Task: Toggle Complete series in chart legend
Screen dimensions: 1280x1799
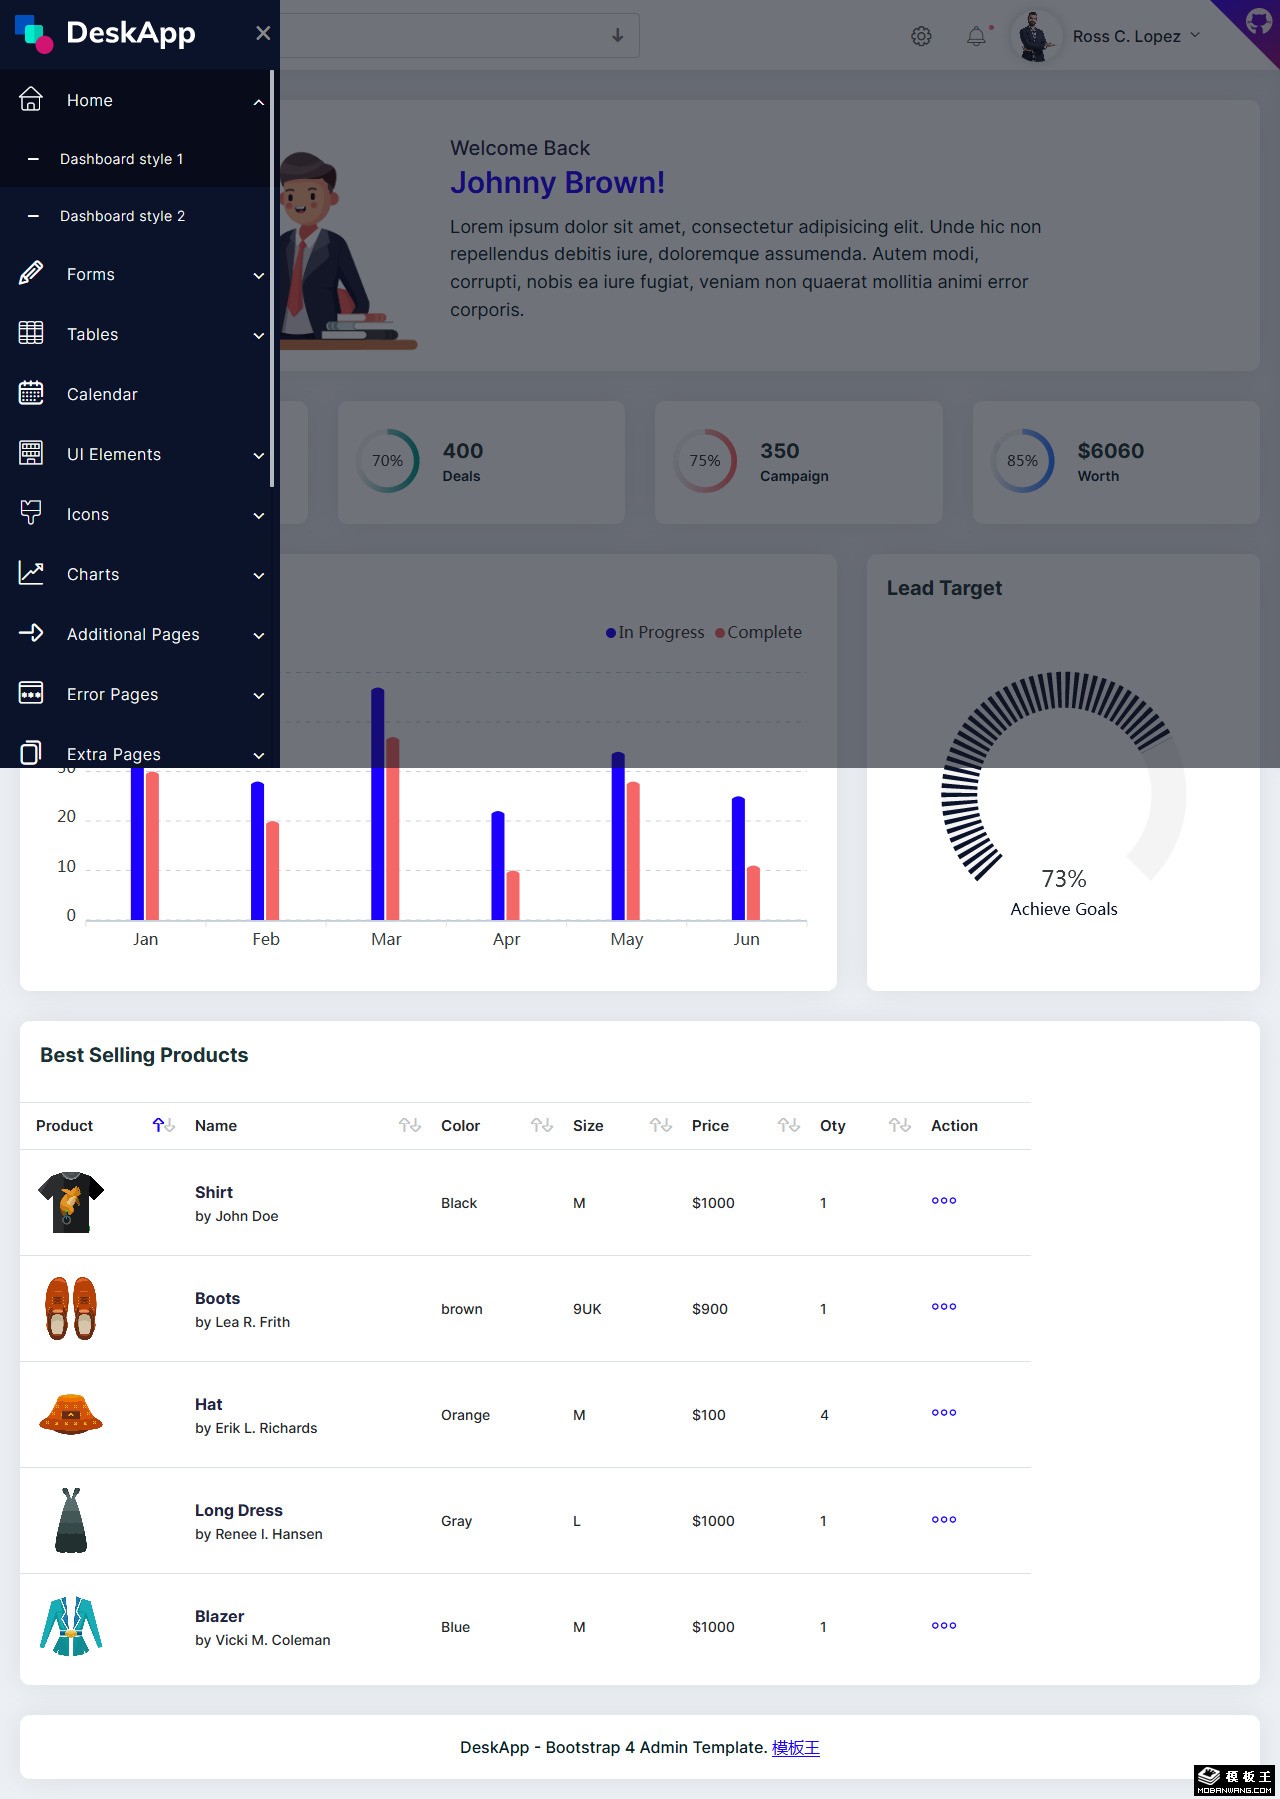Action: pyautogui.click(x=758, y=632)
